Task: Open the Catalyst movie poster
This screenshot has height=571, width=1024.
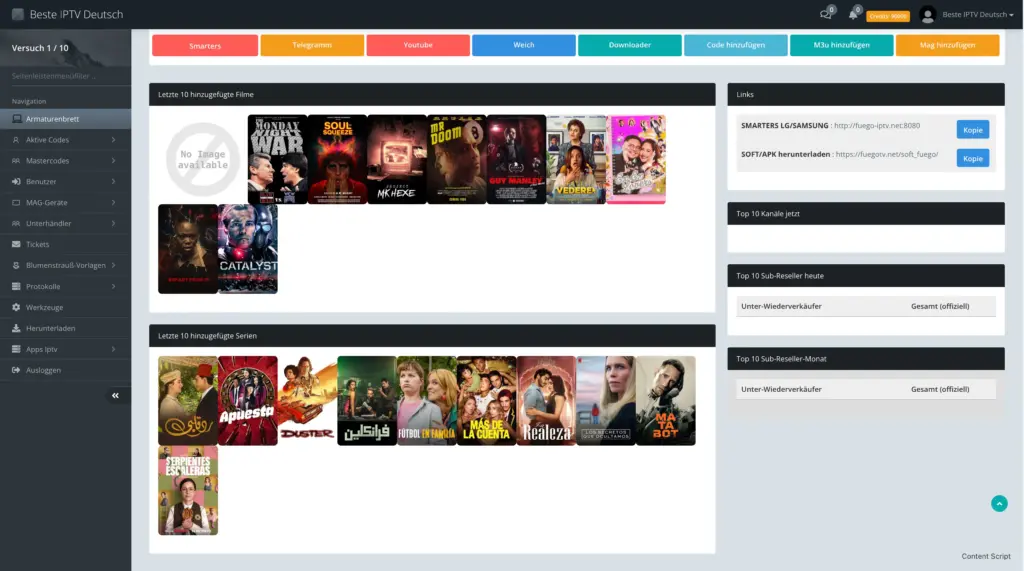Action: tap(248, 249)
